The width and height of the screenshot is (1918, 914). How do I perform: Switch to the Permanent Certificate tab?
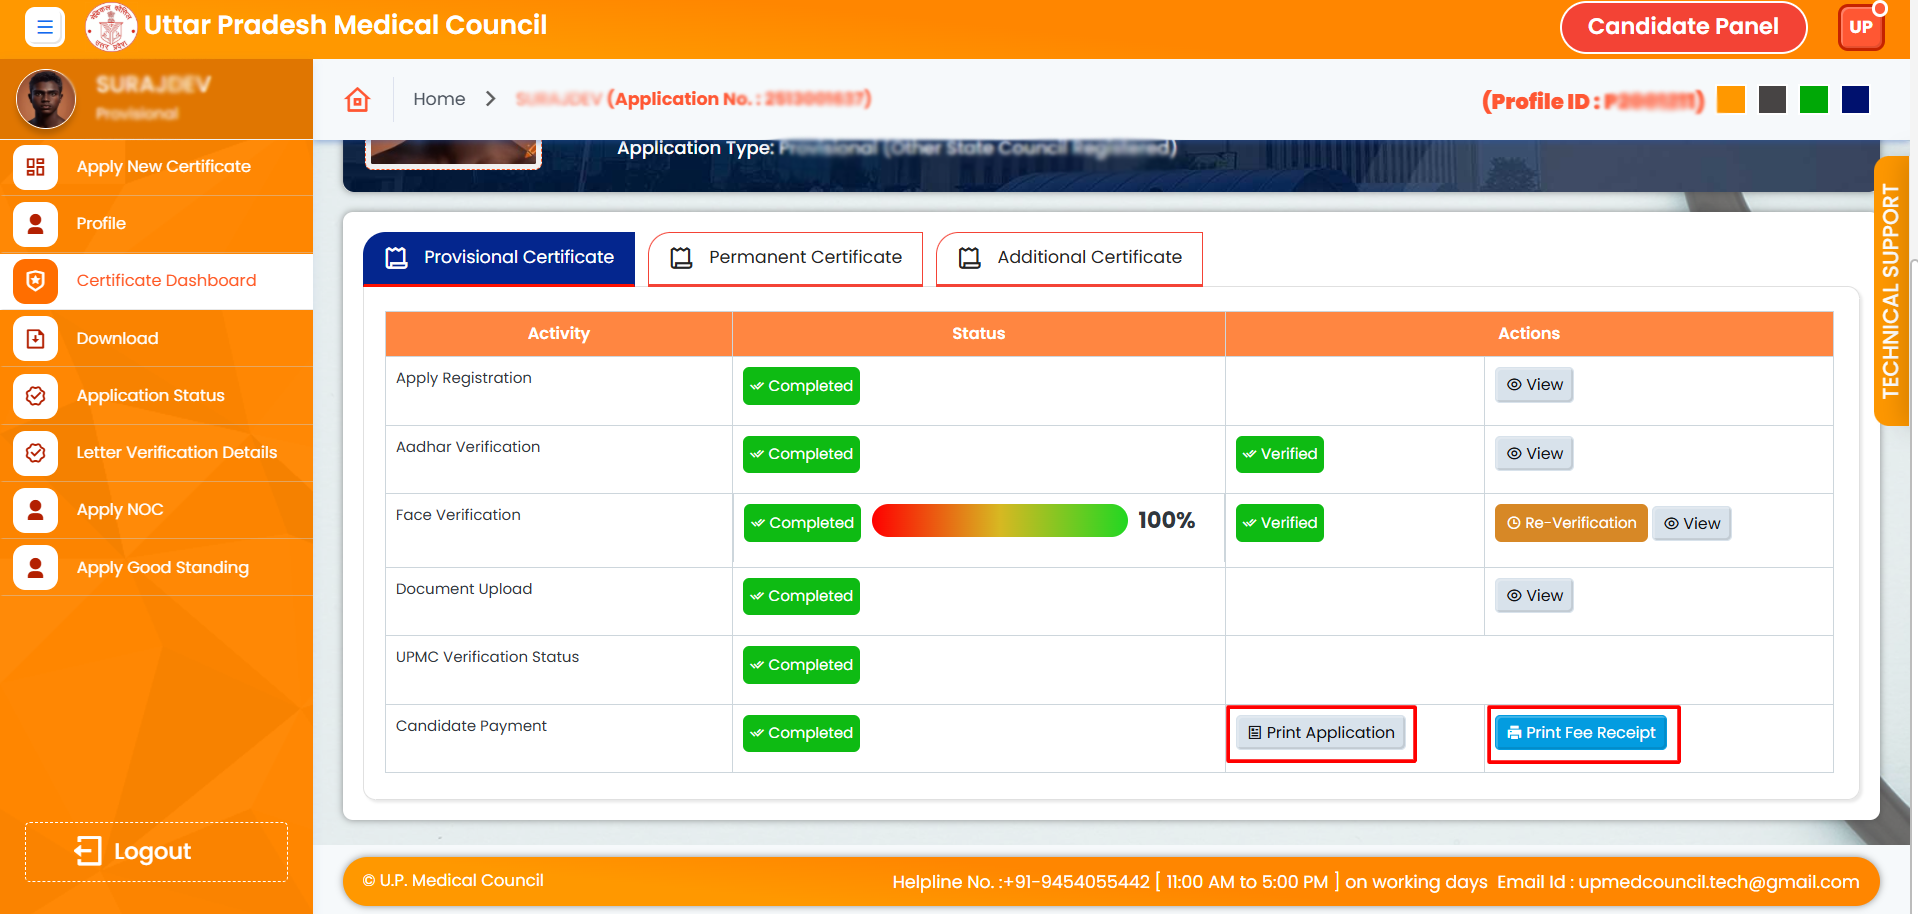tap(785, 258)
